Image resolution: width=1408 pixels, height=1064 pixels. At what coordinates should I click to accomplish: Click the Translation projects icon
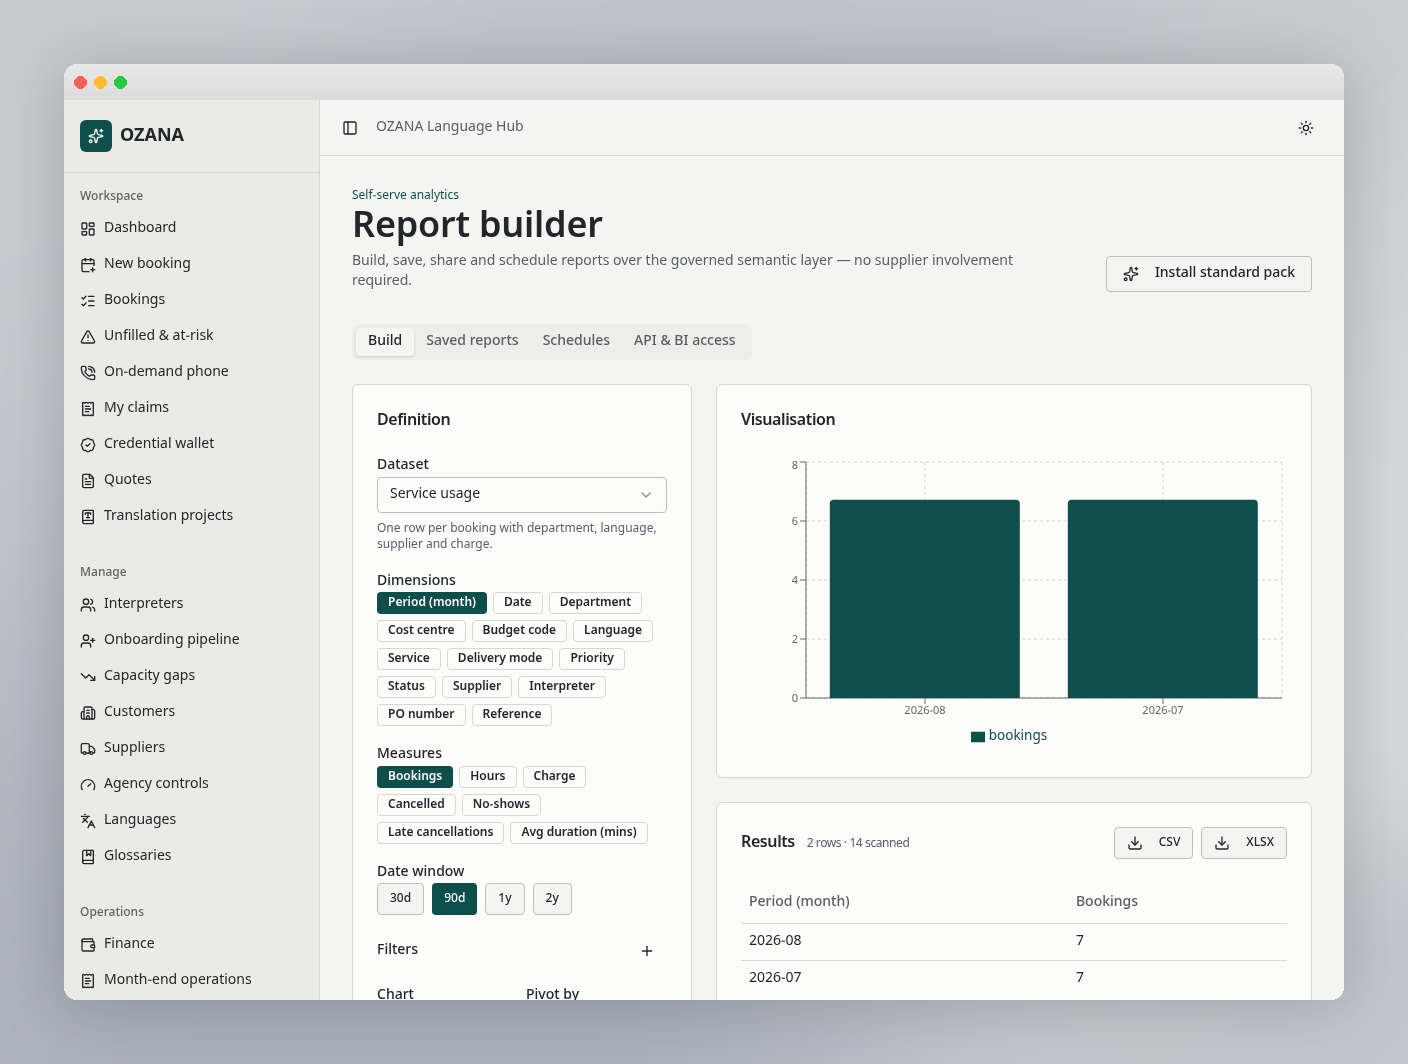(x=88, y=516)
